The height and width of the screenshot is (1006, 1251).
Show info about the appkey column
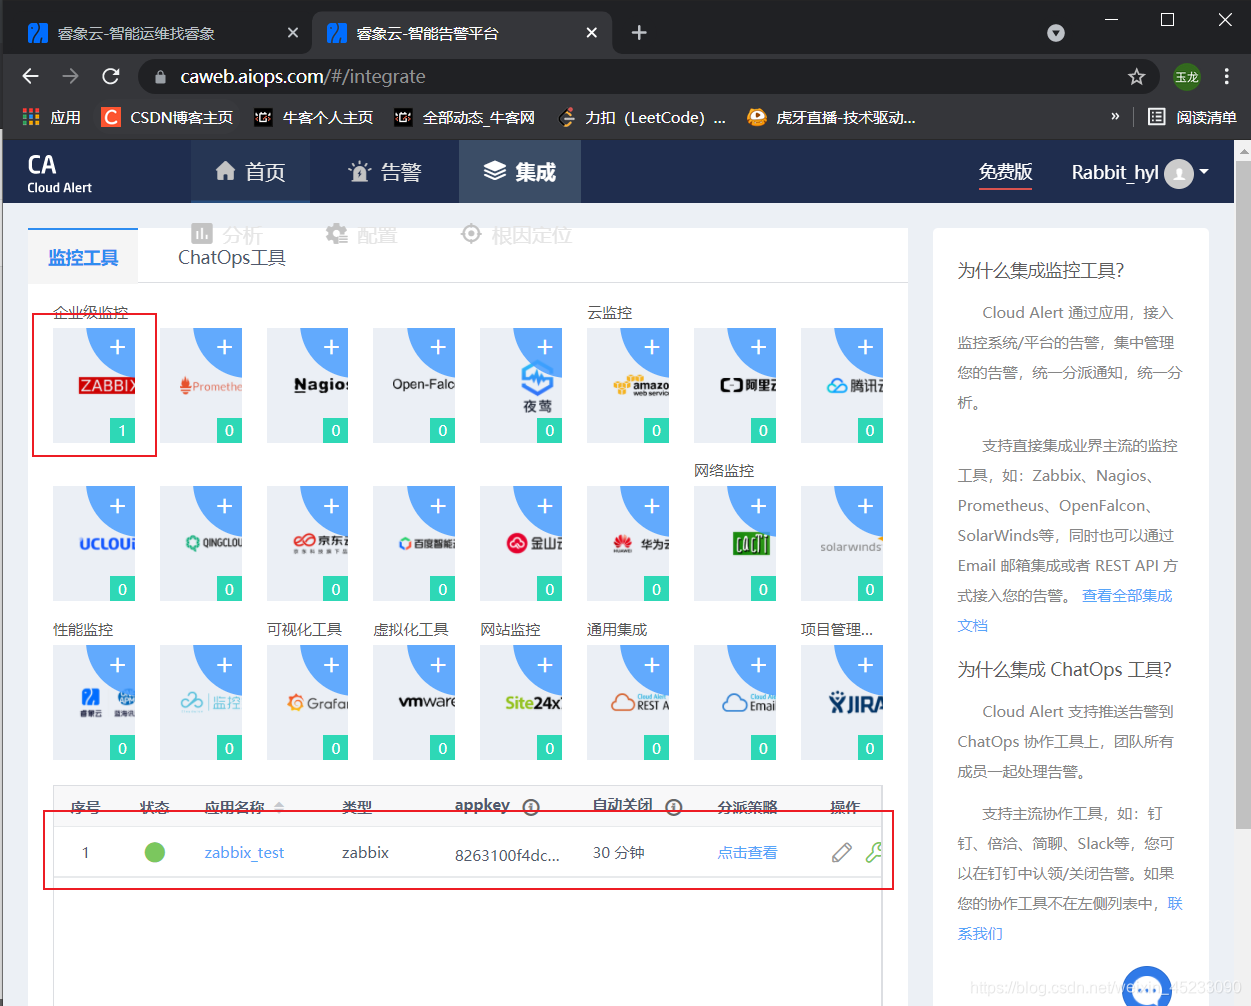click(x=531, y=807)
